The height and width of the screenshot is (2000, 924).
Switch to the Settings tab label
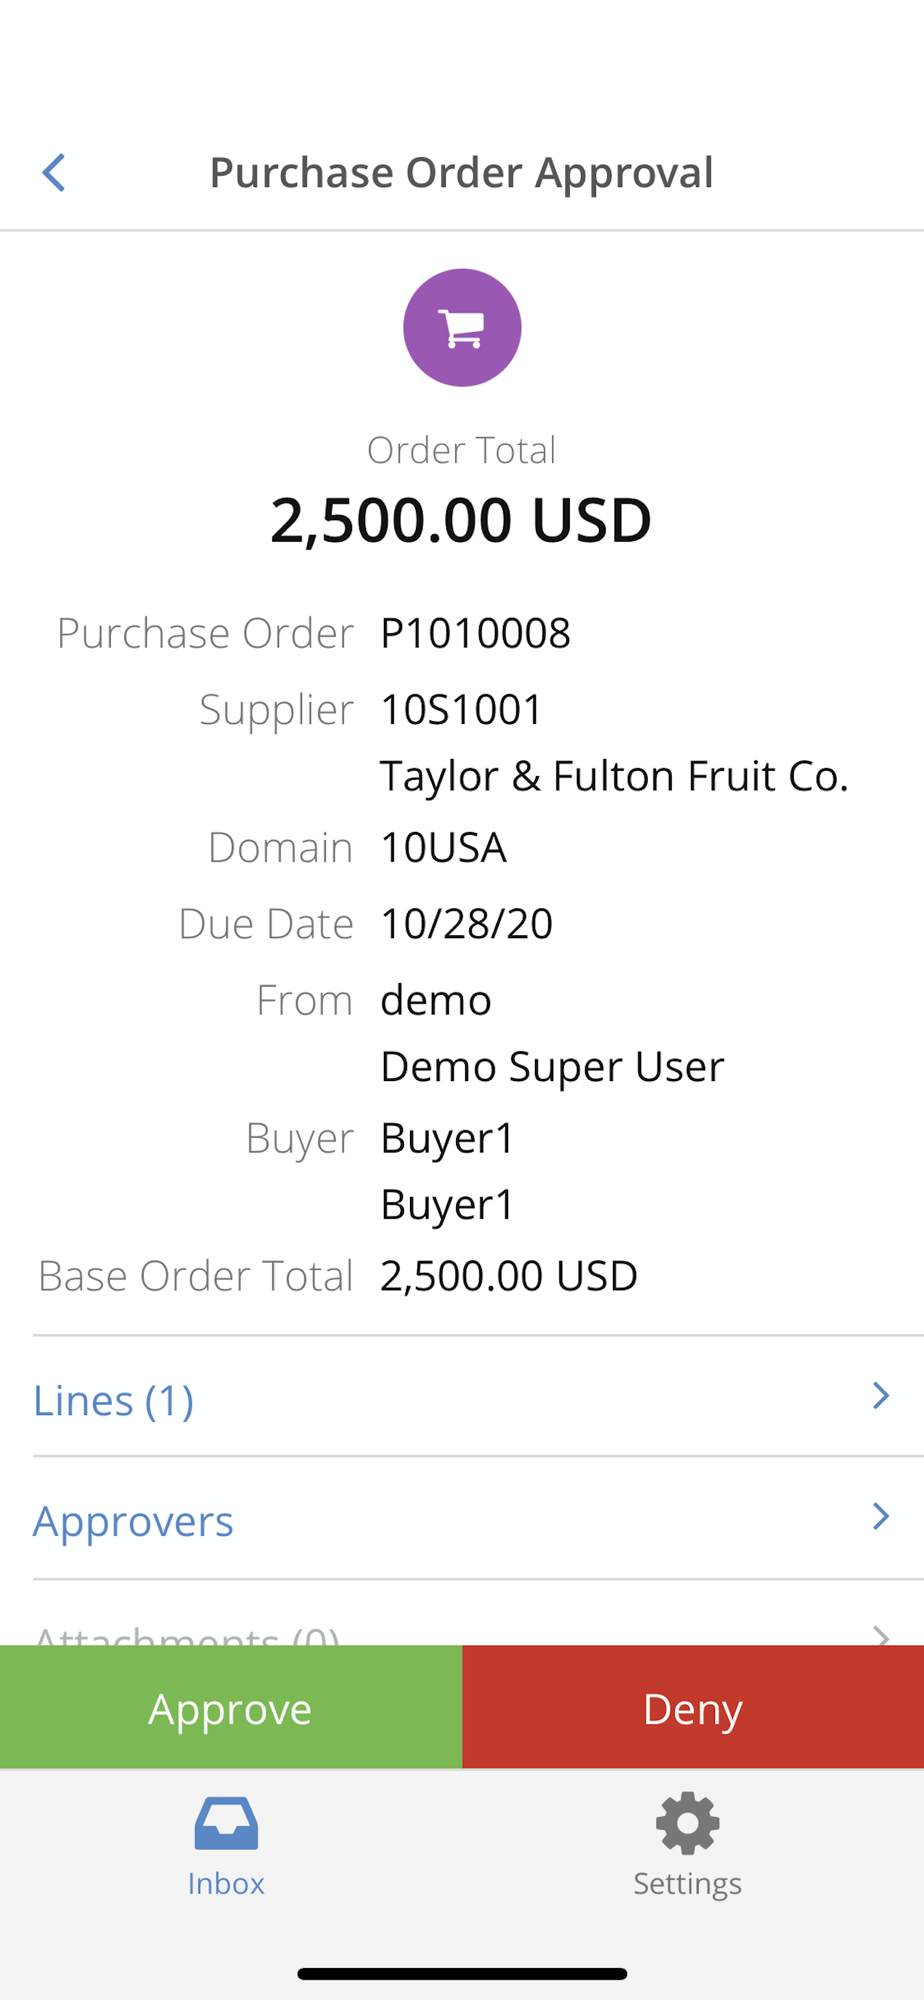(688, 1884)
